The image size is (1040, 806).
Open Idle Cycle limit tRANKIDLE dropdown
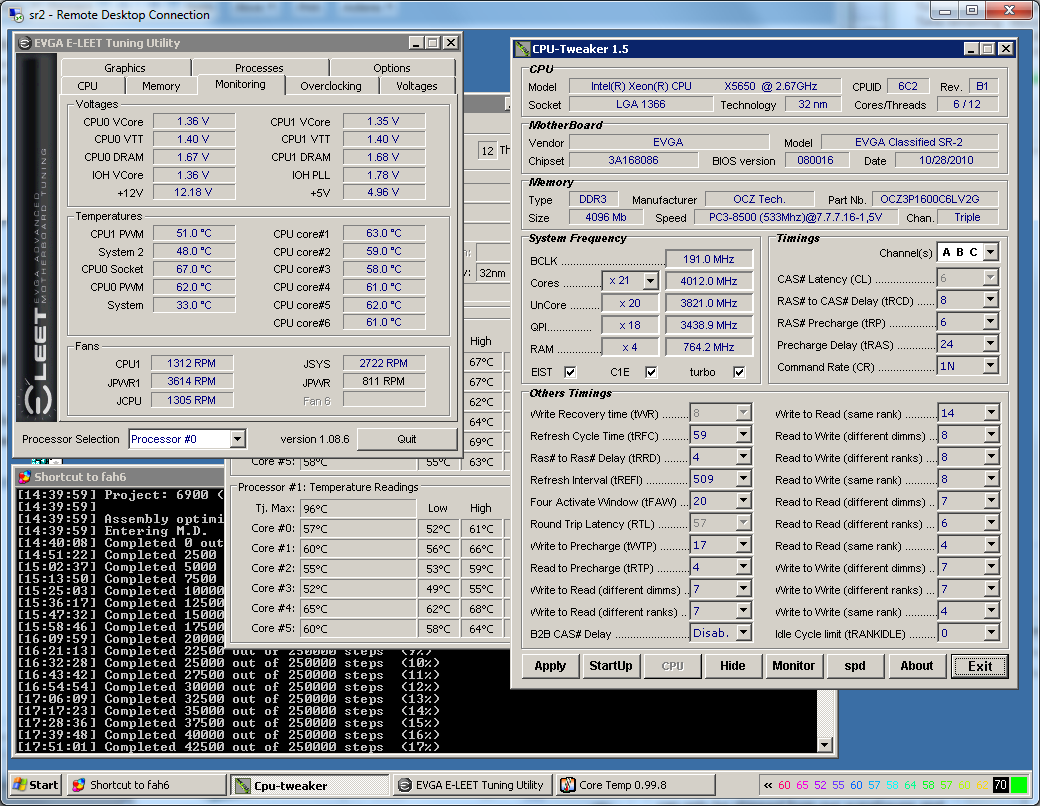click(991, 634)
